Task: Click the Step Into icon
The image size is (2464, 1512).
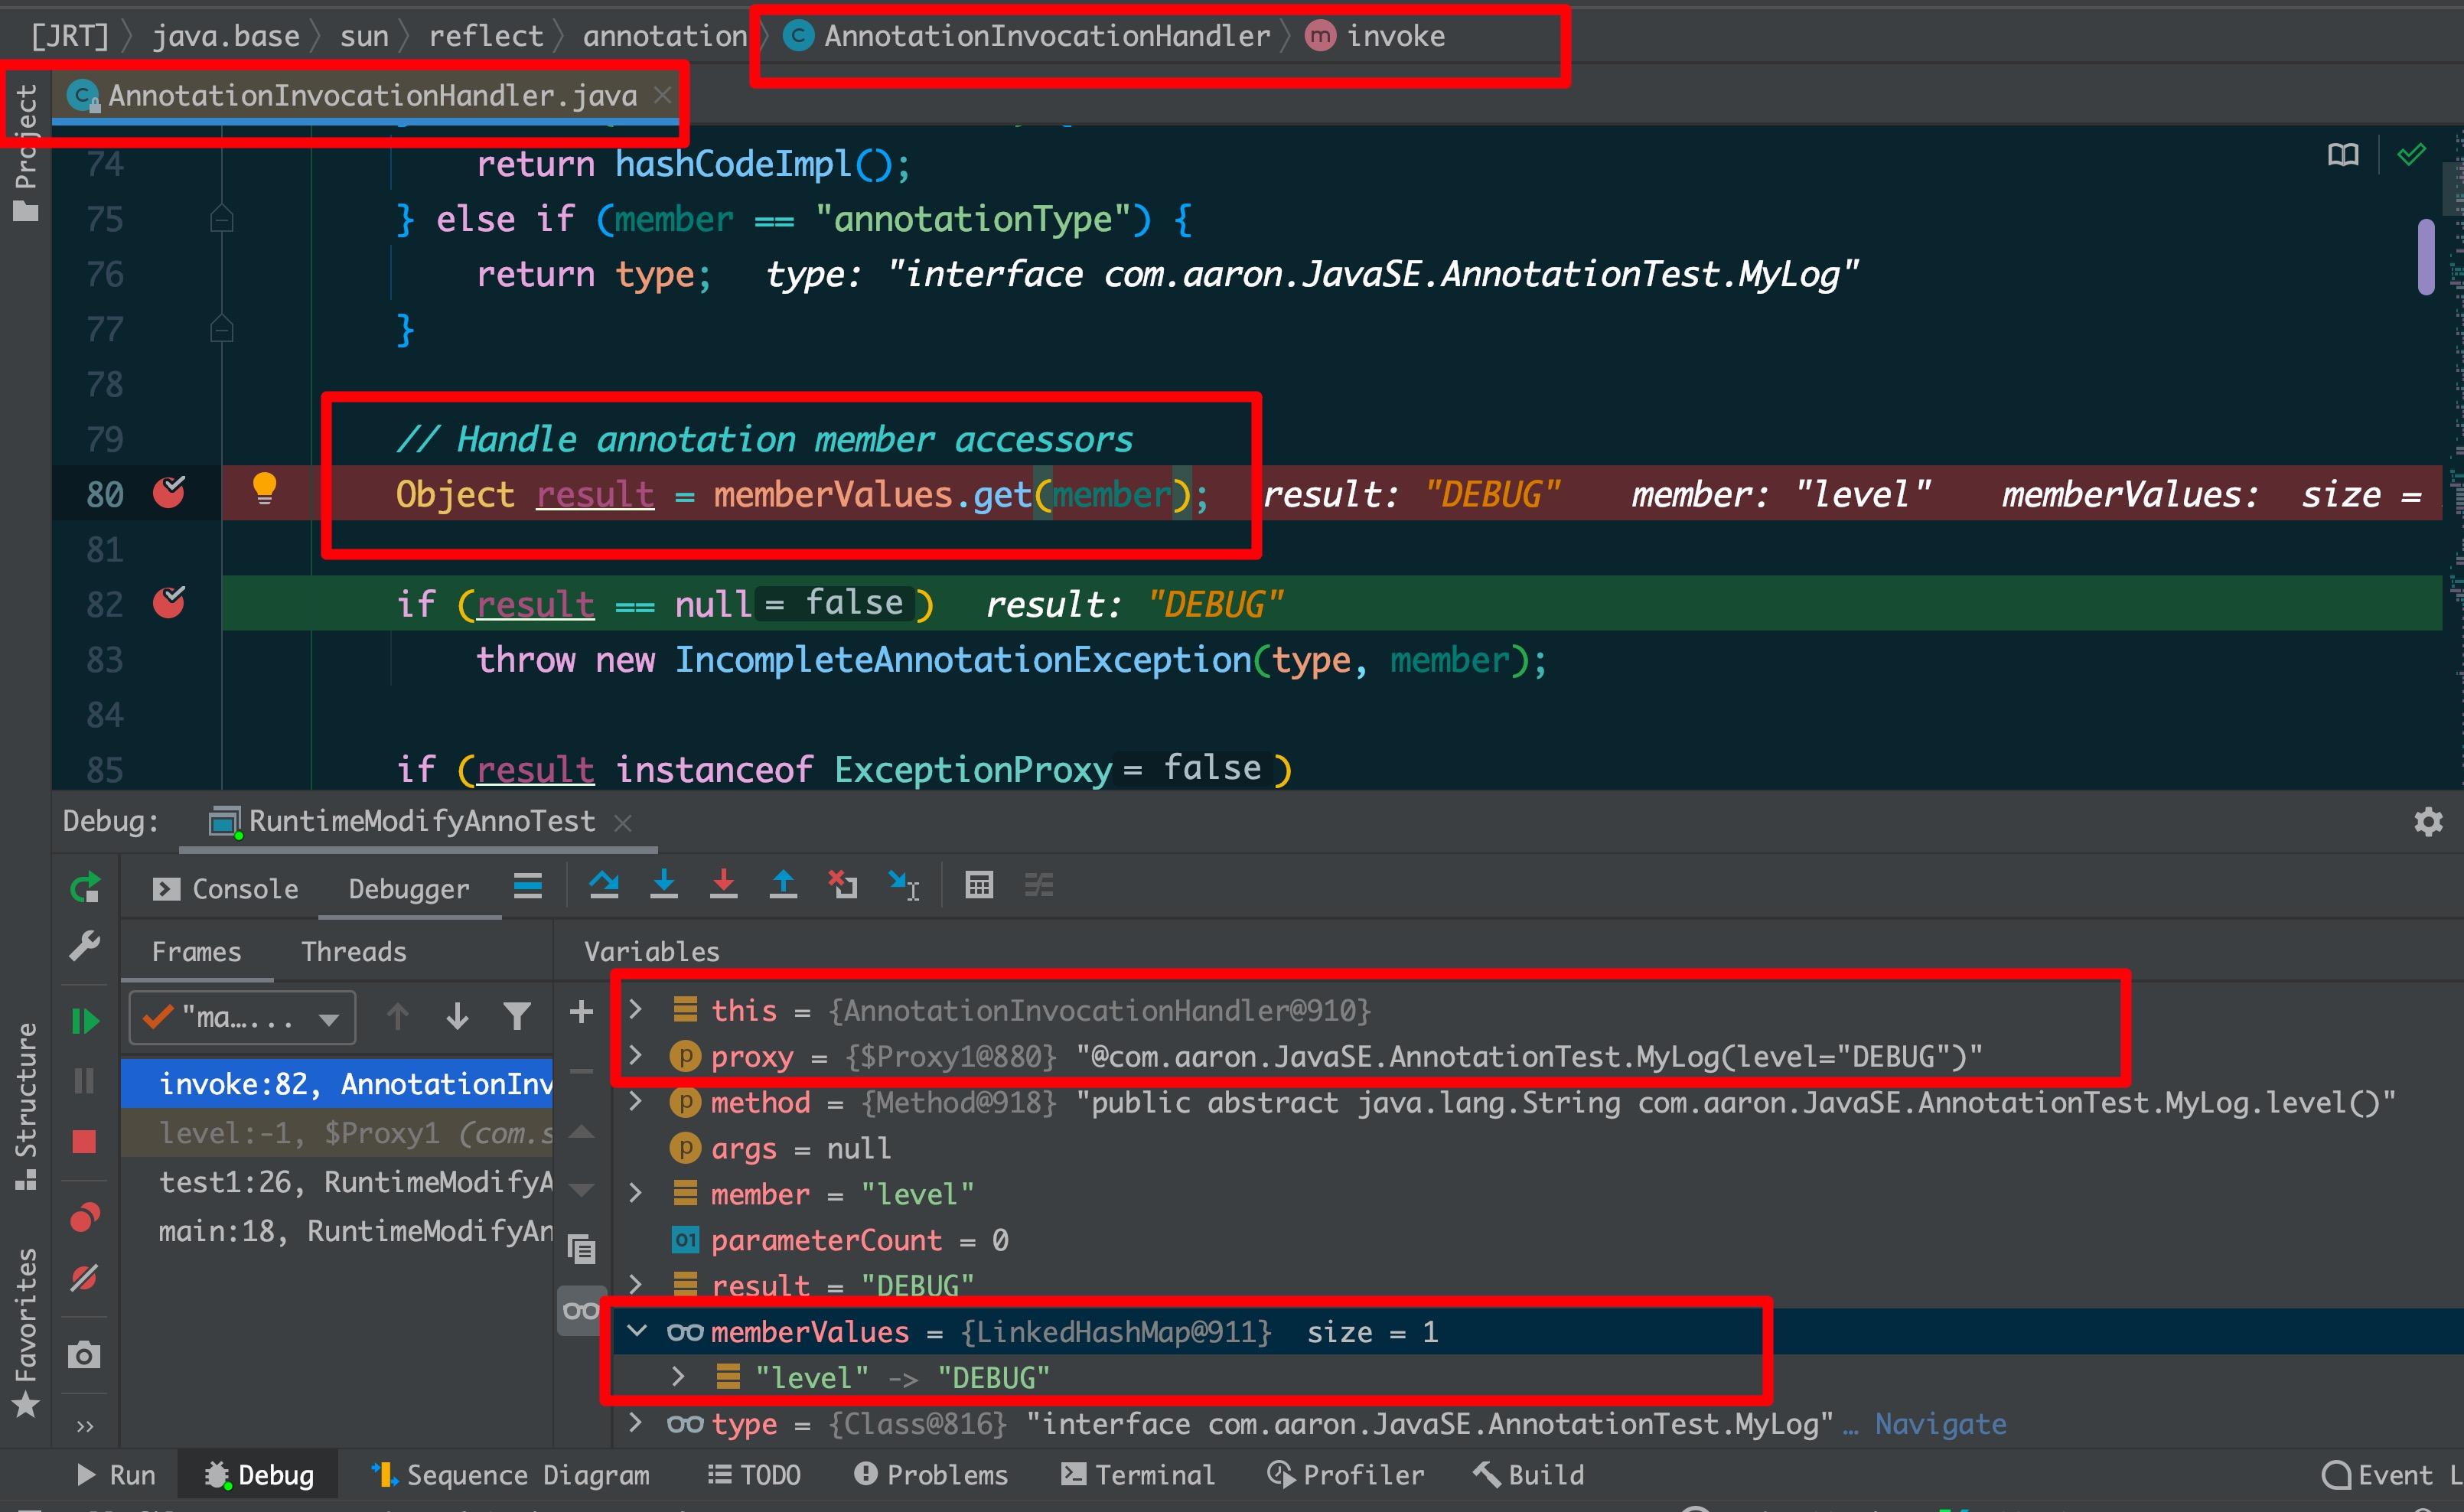Action: coord(664,885)
